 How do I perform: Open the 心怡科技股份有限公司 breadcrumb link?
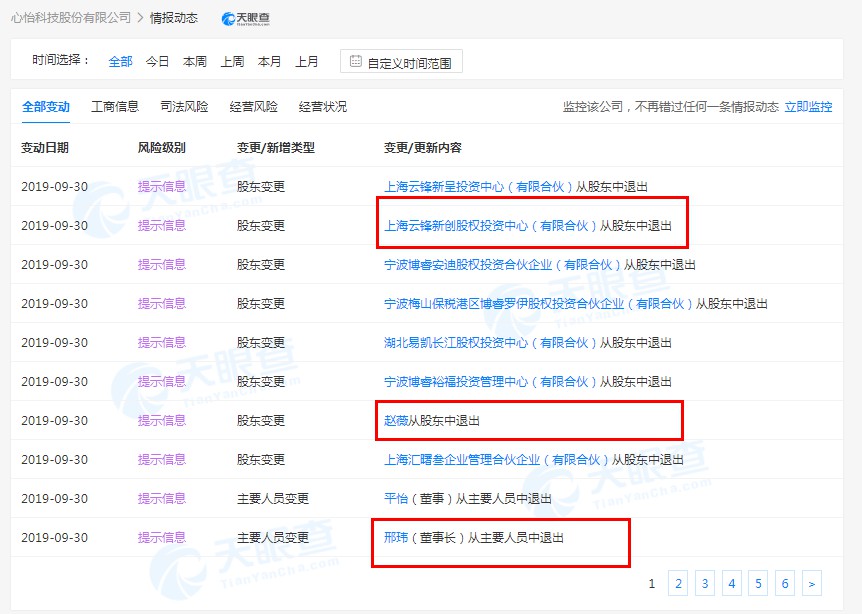[71, 18]
